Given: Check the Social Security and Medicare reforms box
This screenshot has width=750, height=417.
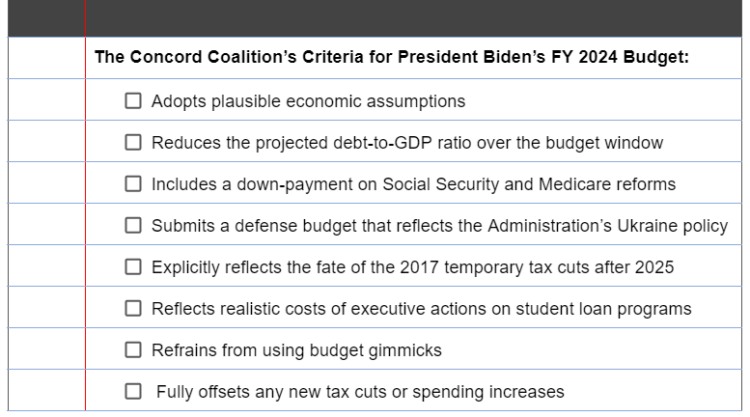Looking at the screenshot, I should pos(133,184).
